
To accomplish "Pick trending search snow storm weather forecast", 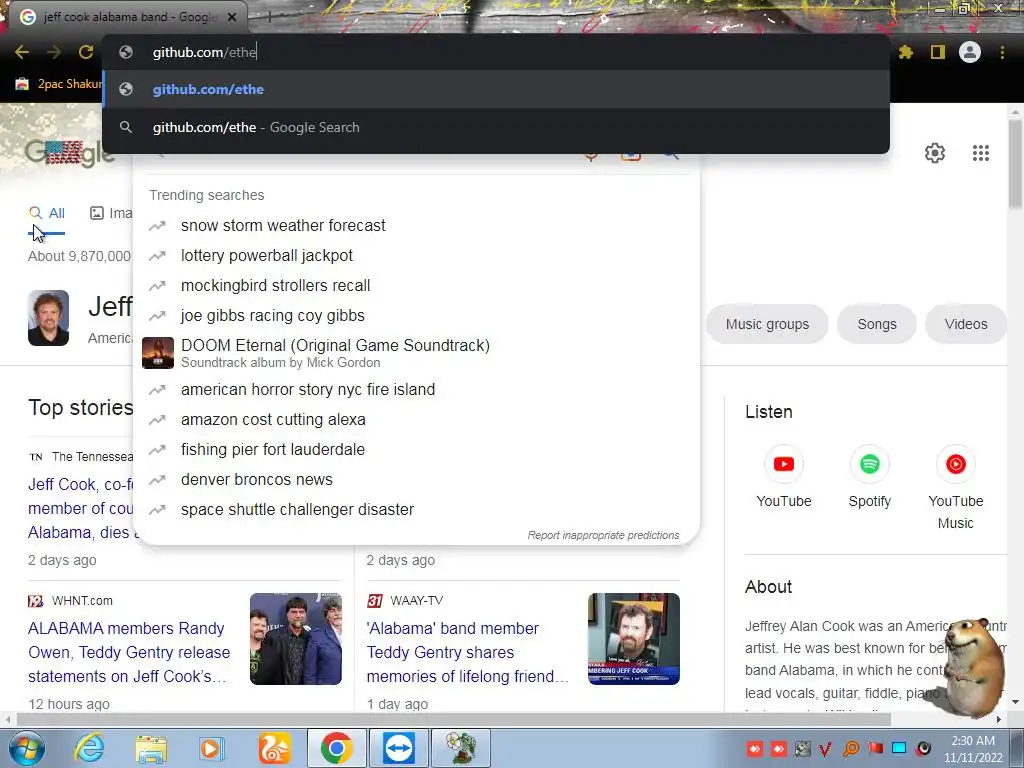I will (x=416, y=225).
